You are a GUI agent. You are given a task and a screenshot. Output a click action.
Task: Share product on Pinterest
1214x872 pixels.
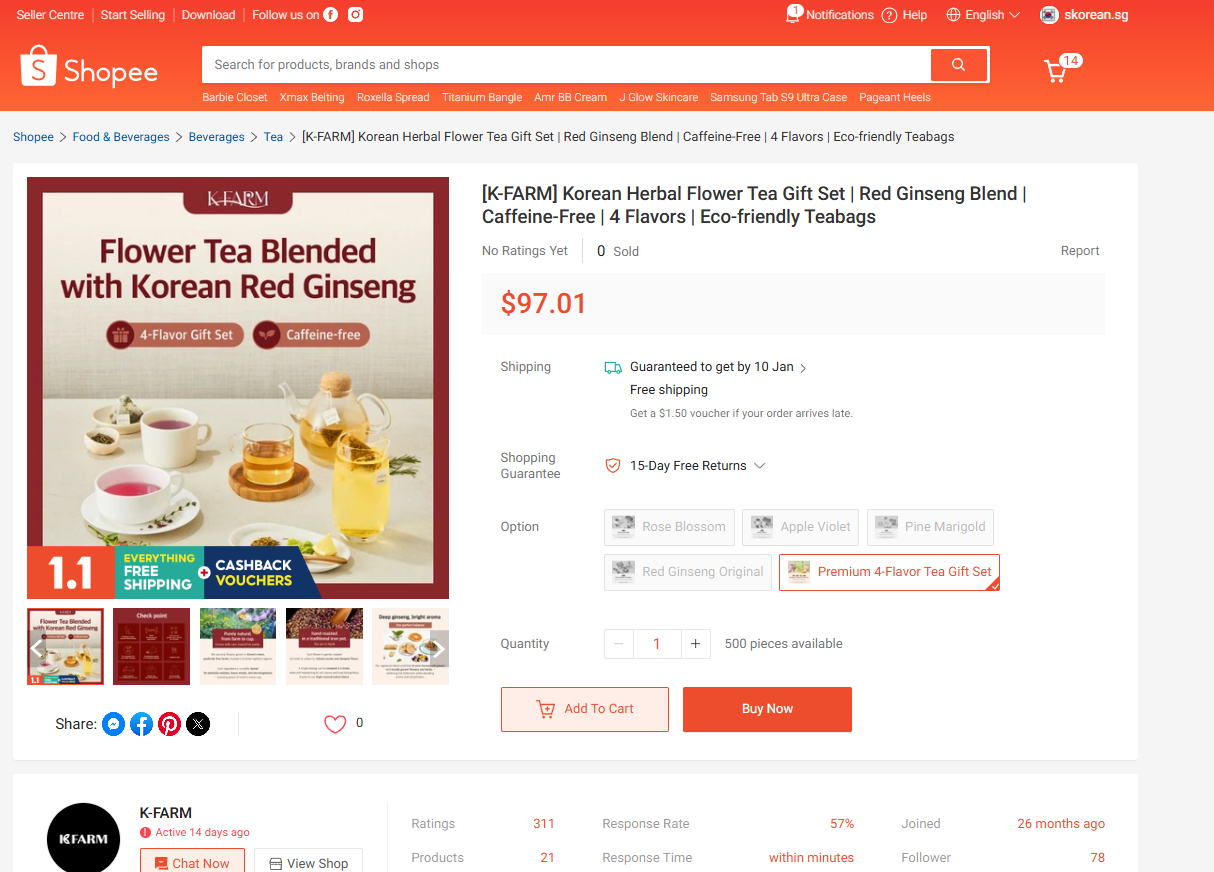click(x=170, y=724)
